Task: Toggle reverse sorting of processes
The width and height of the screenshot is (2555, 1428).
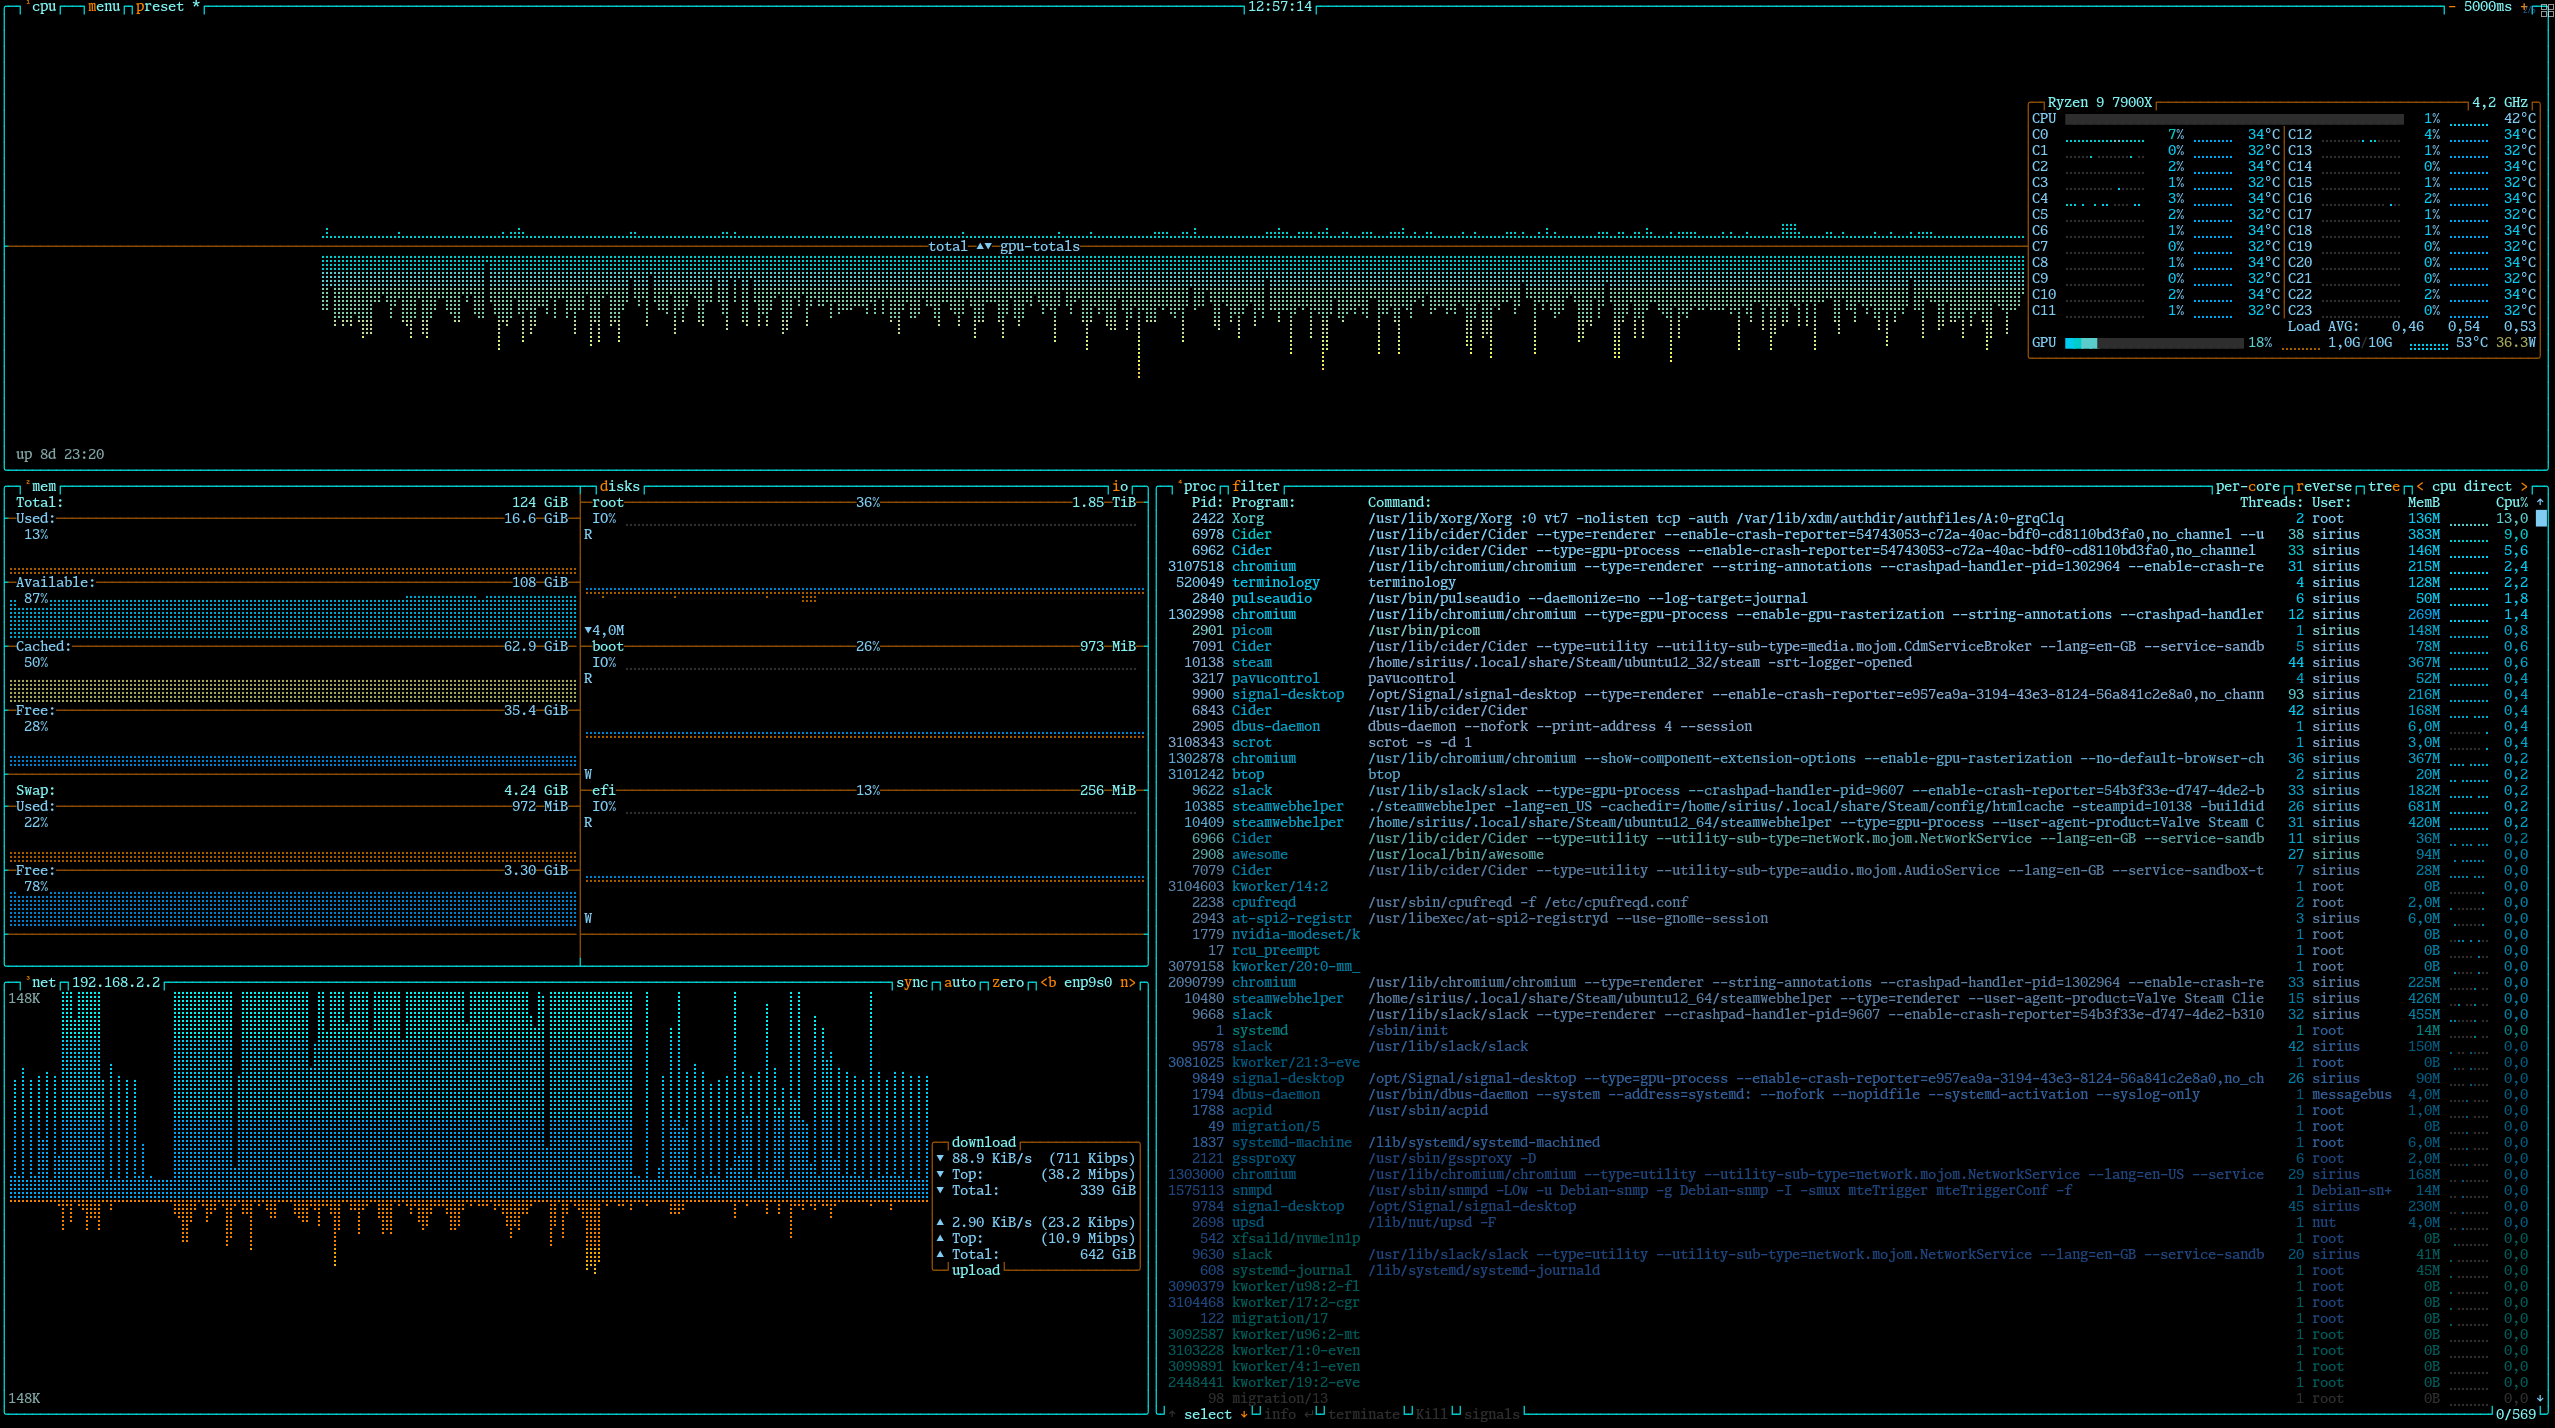Action: pos(2324,487)
